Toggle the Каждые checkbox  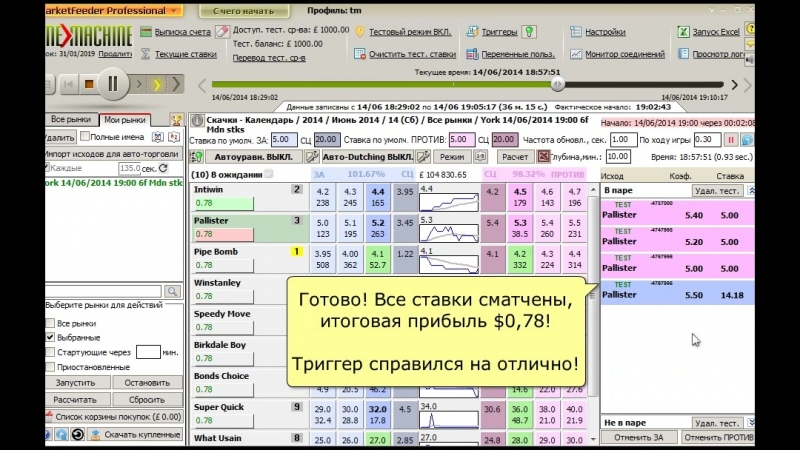tap(47, 167)
